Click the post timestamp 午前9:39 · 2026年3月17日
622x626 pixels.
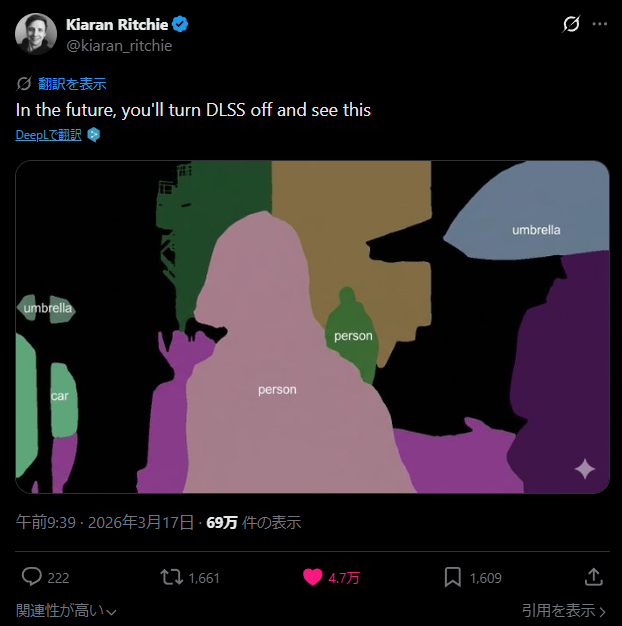tap(106, 522)
